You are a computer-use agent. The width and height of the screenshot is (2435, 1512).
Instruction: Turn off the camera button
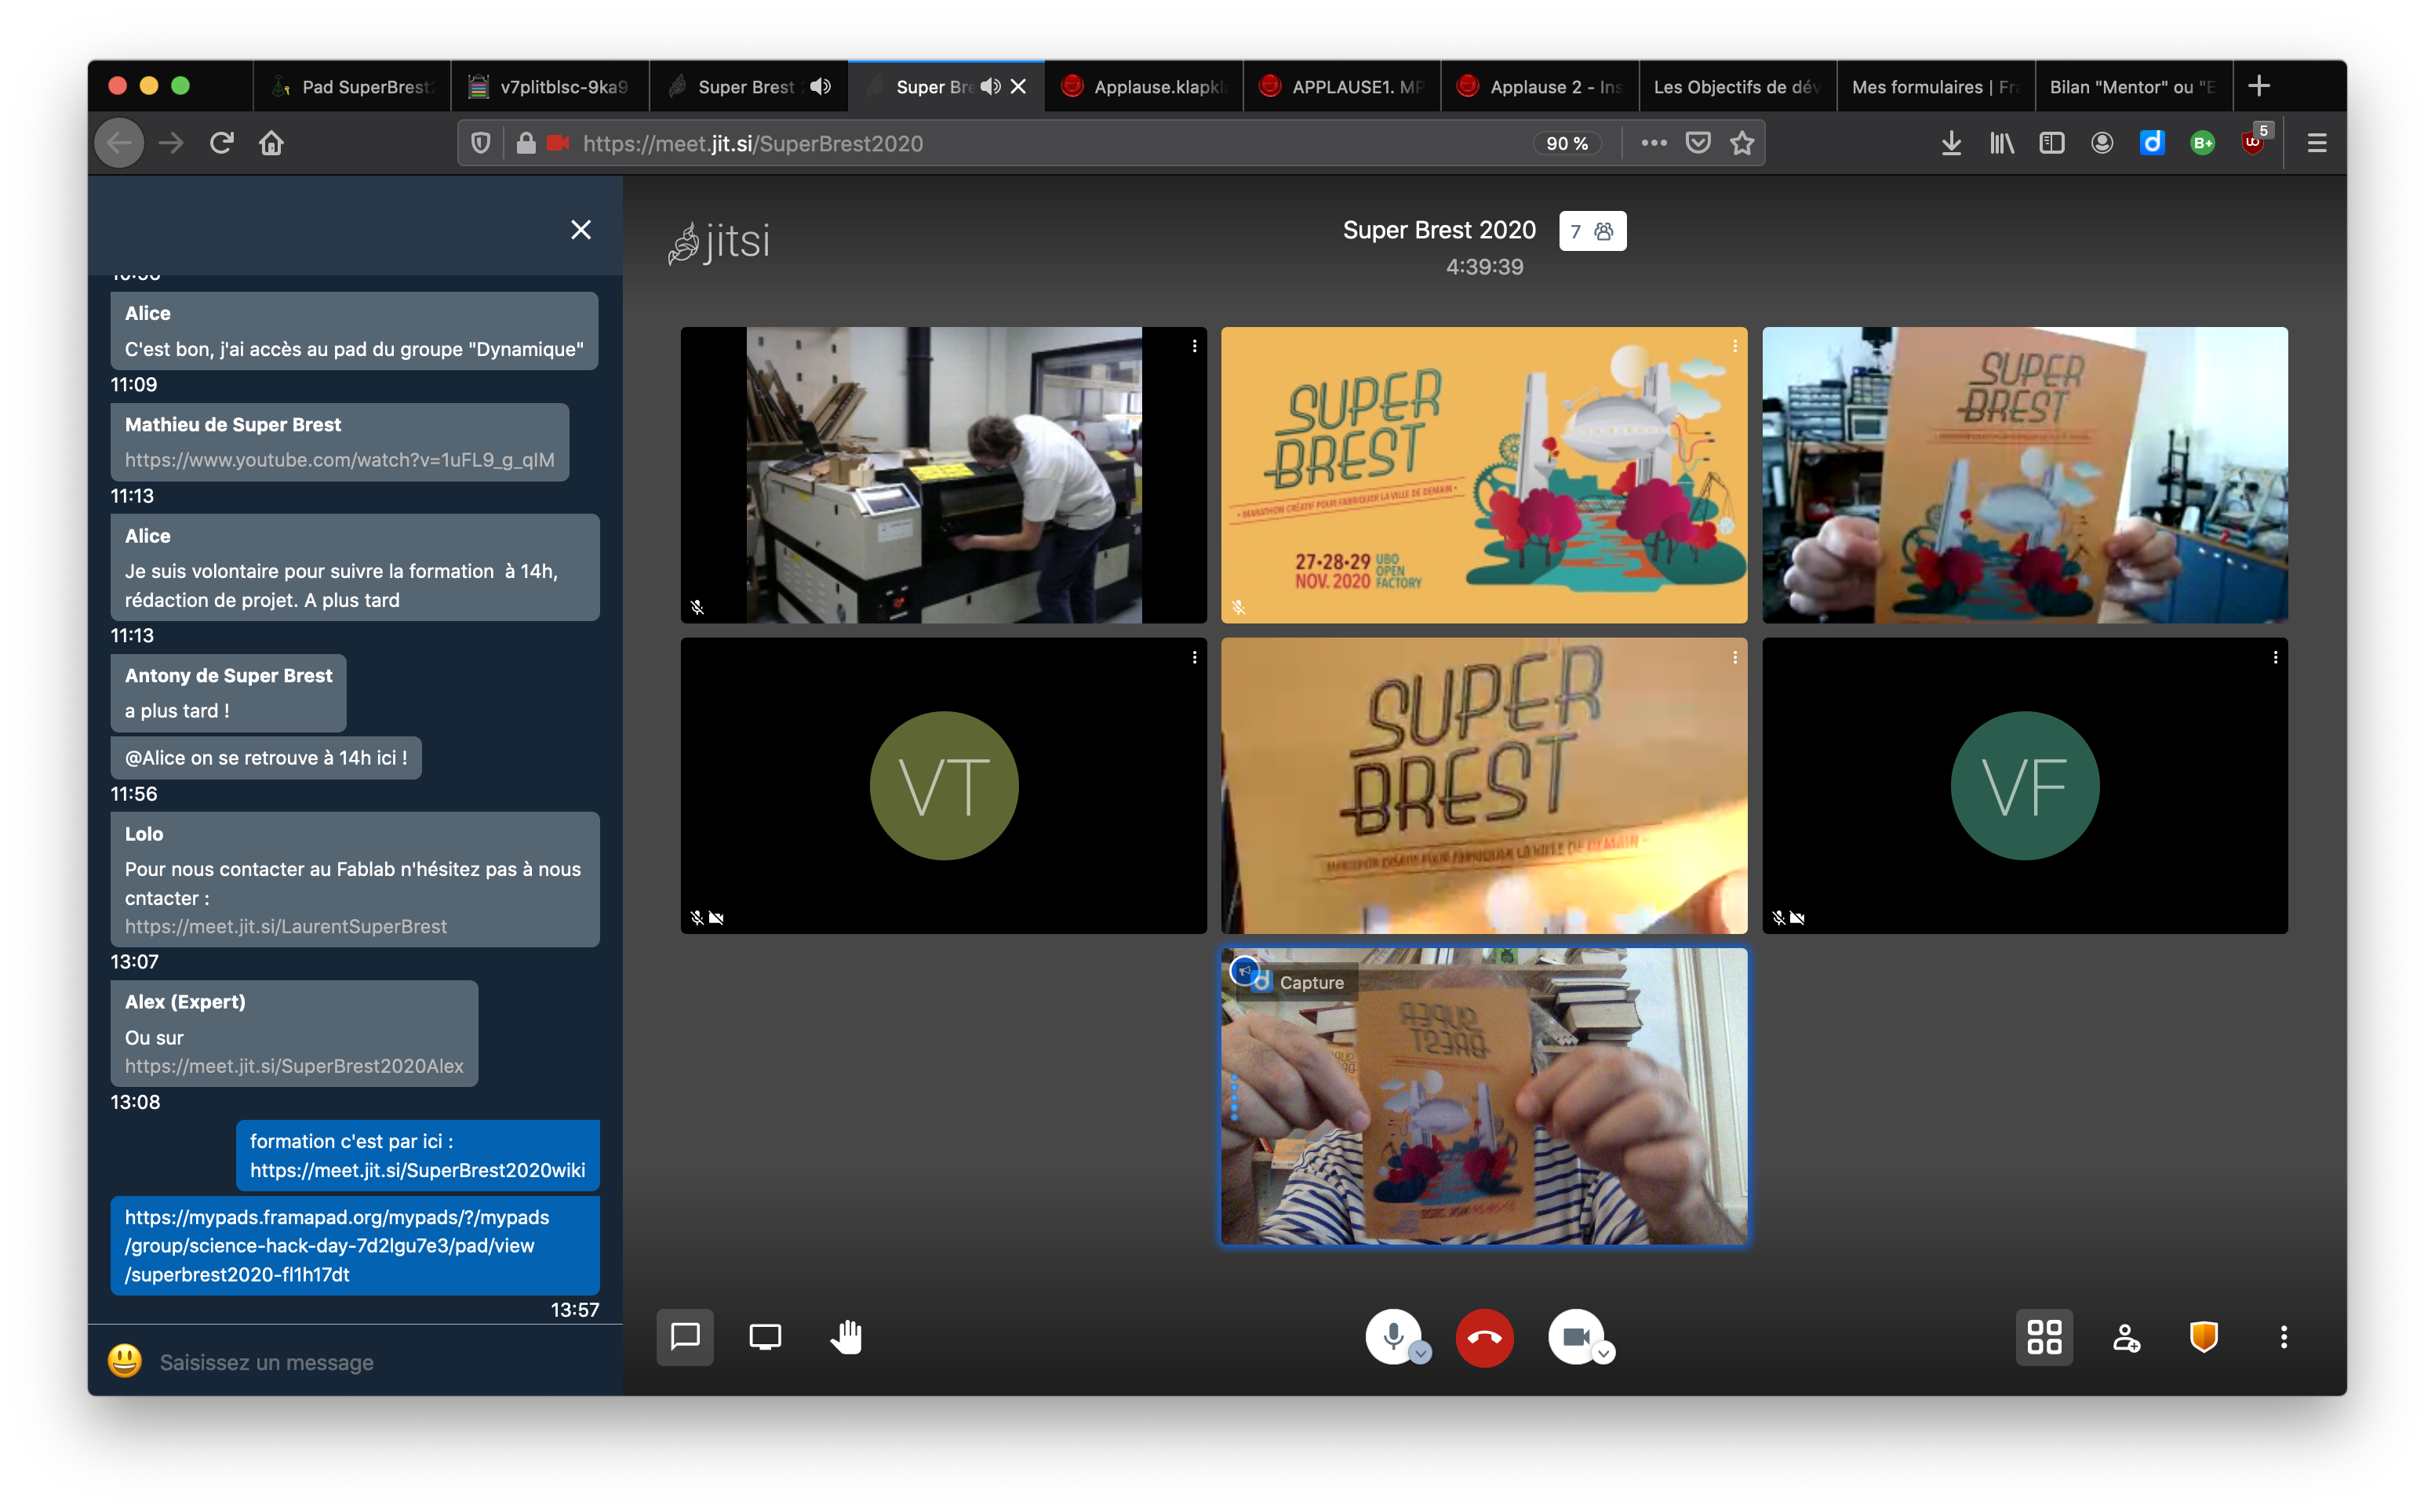point(1575,1336)
